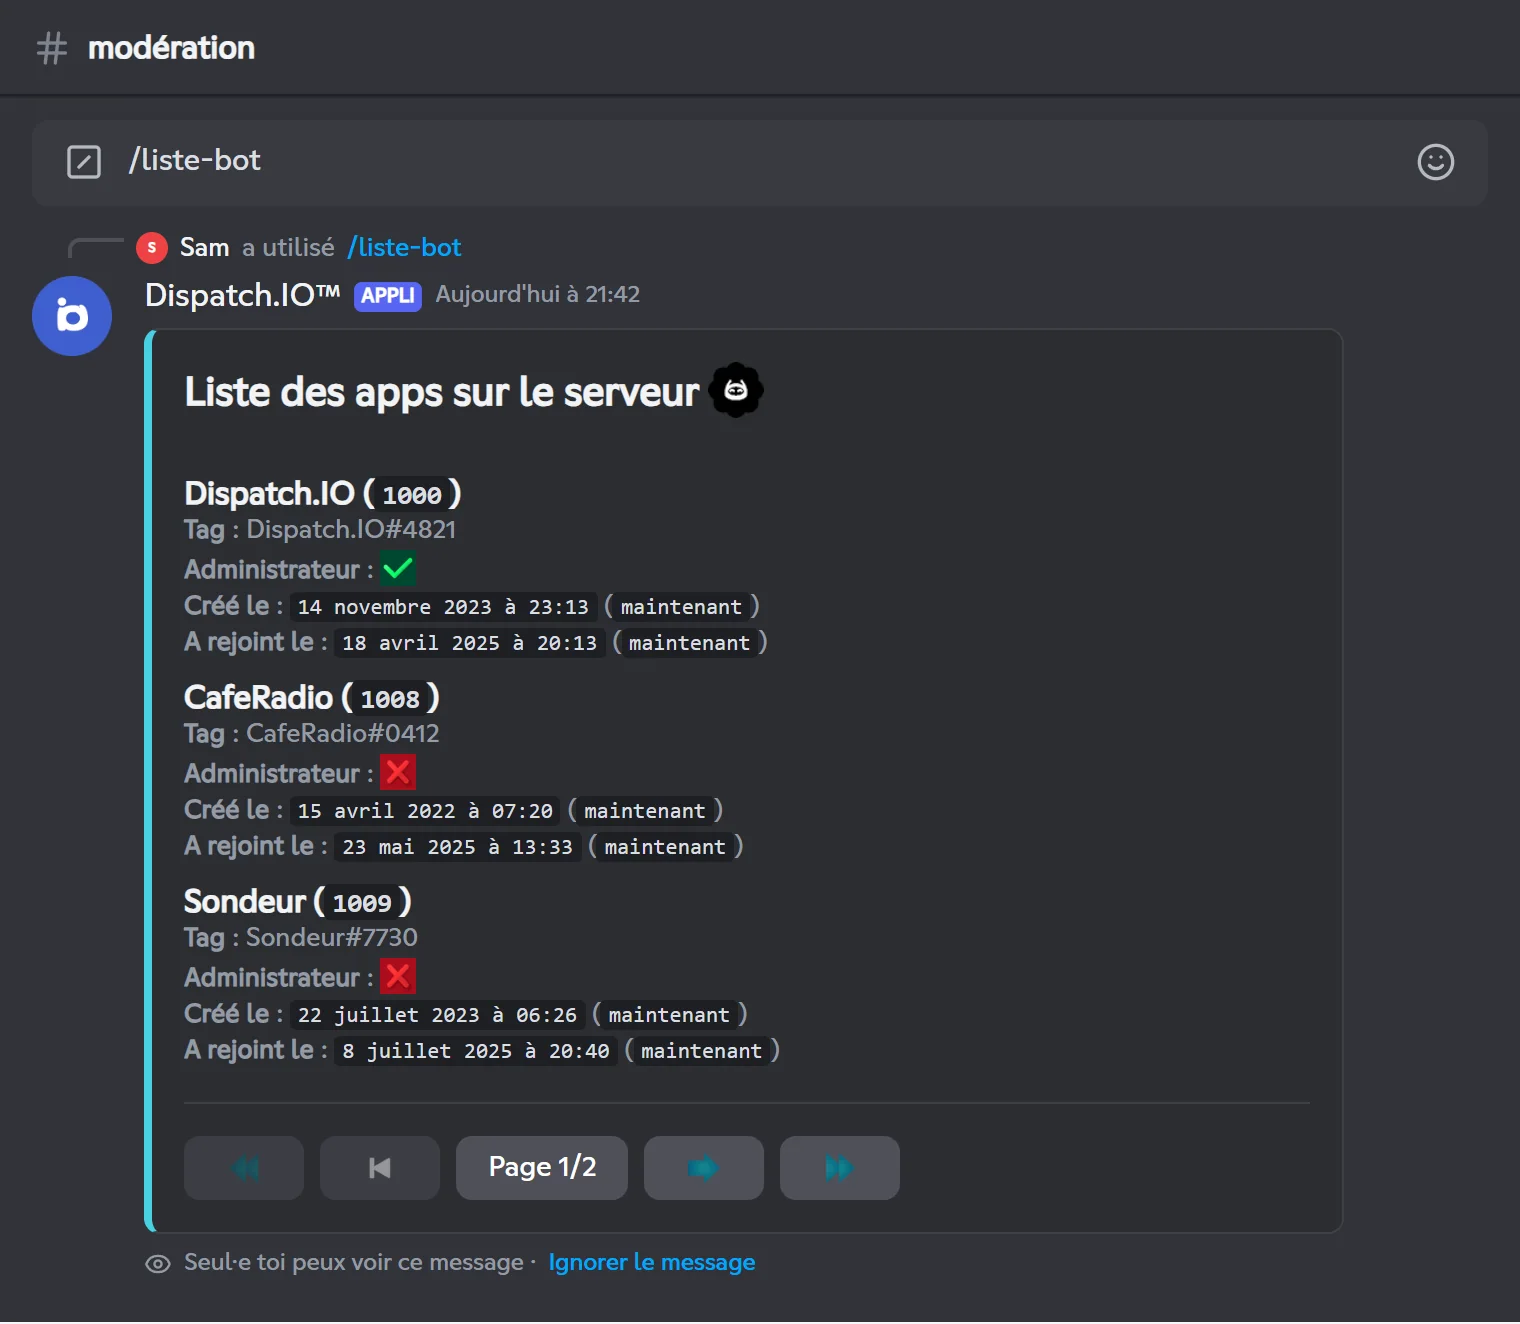Click the tag Sondeur#7730
The image size is (1520, 1324).
point(332,938)
